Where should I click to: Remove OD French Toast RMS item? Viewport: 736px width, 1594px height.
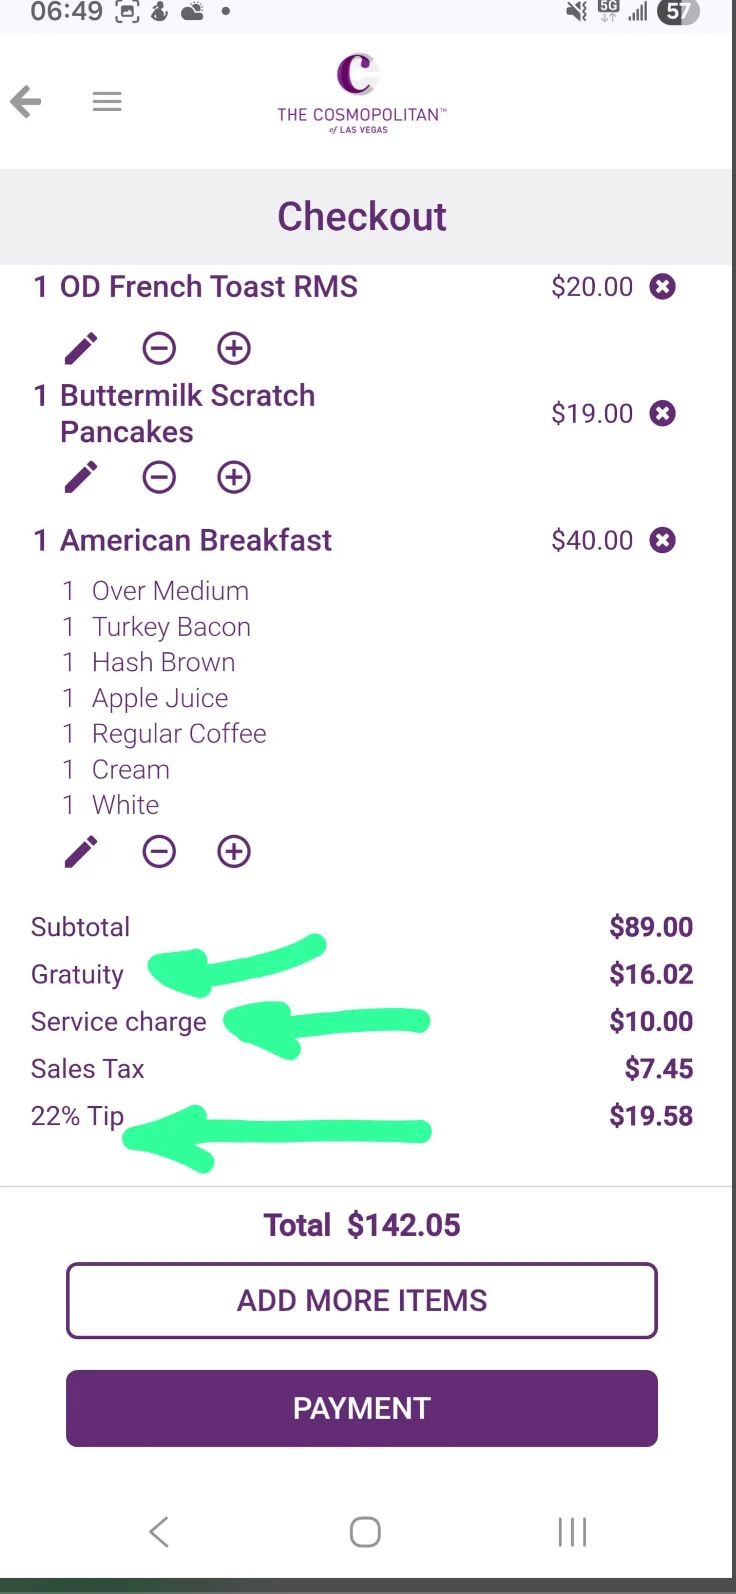662,287
